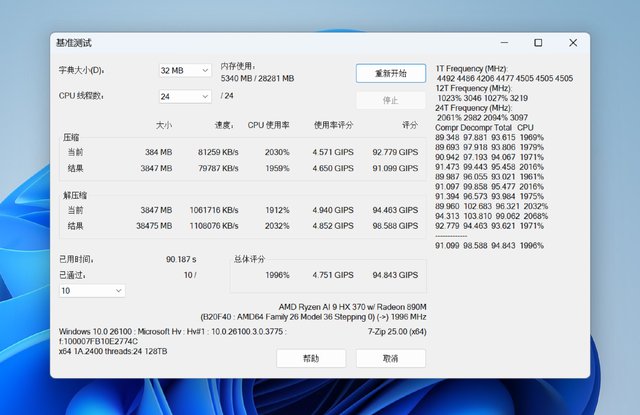640x415 pixels.
Task: Click compression result size 3847 MB
Action: tap(156, 168)
